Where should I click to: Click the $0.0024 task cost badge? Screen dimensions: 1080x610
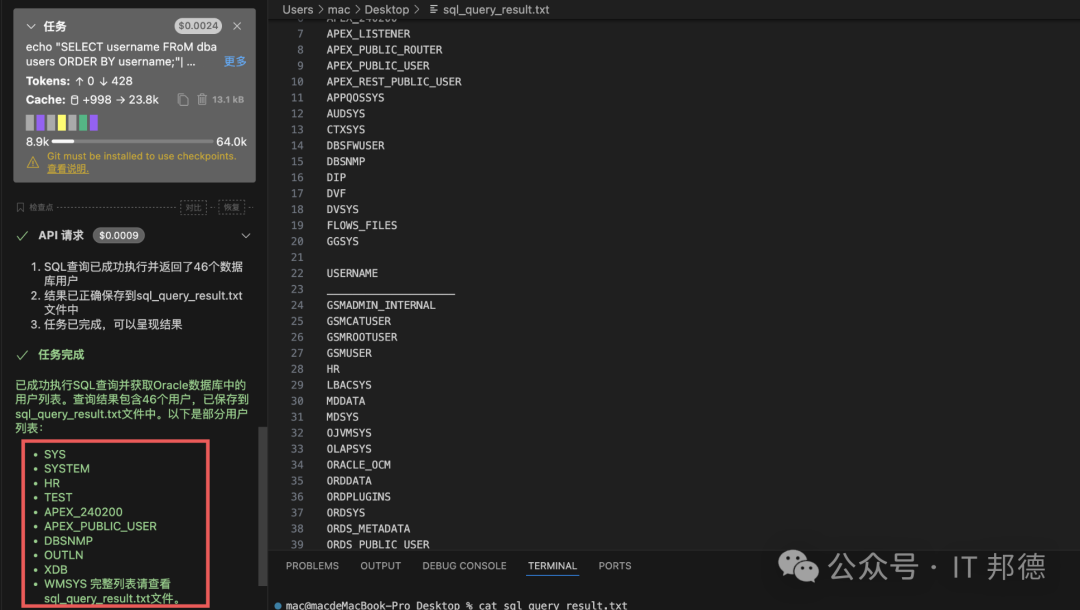tap(198, 26)
